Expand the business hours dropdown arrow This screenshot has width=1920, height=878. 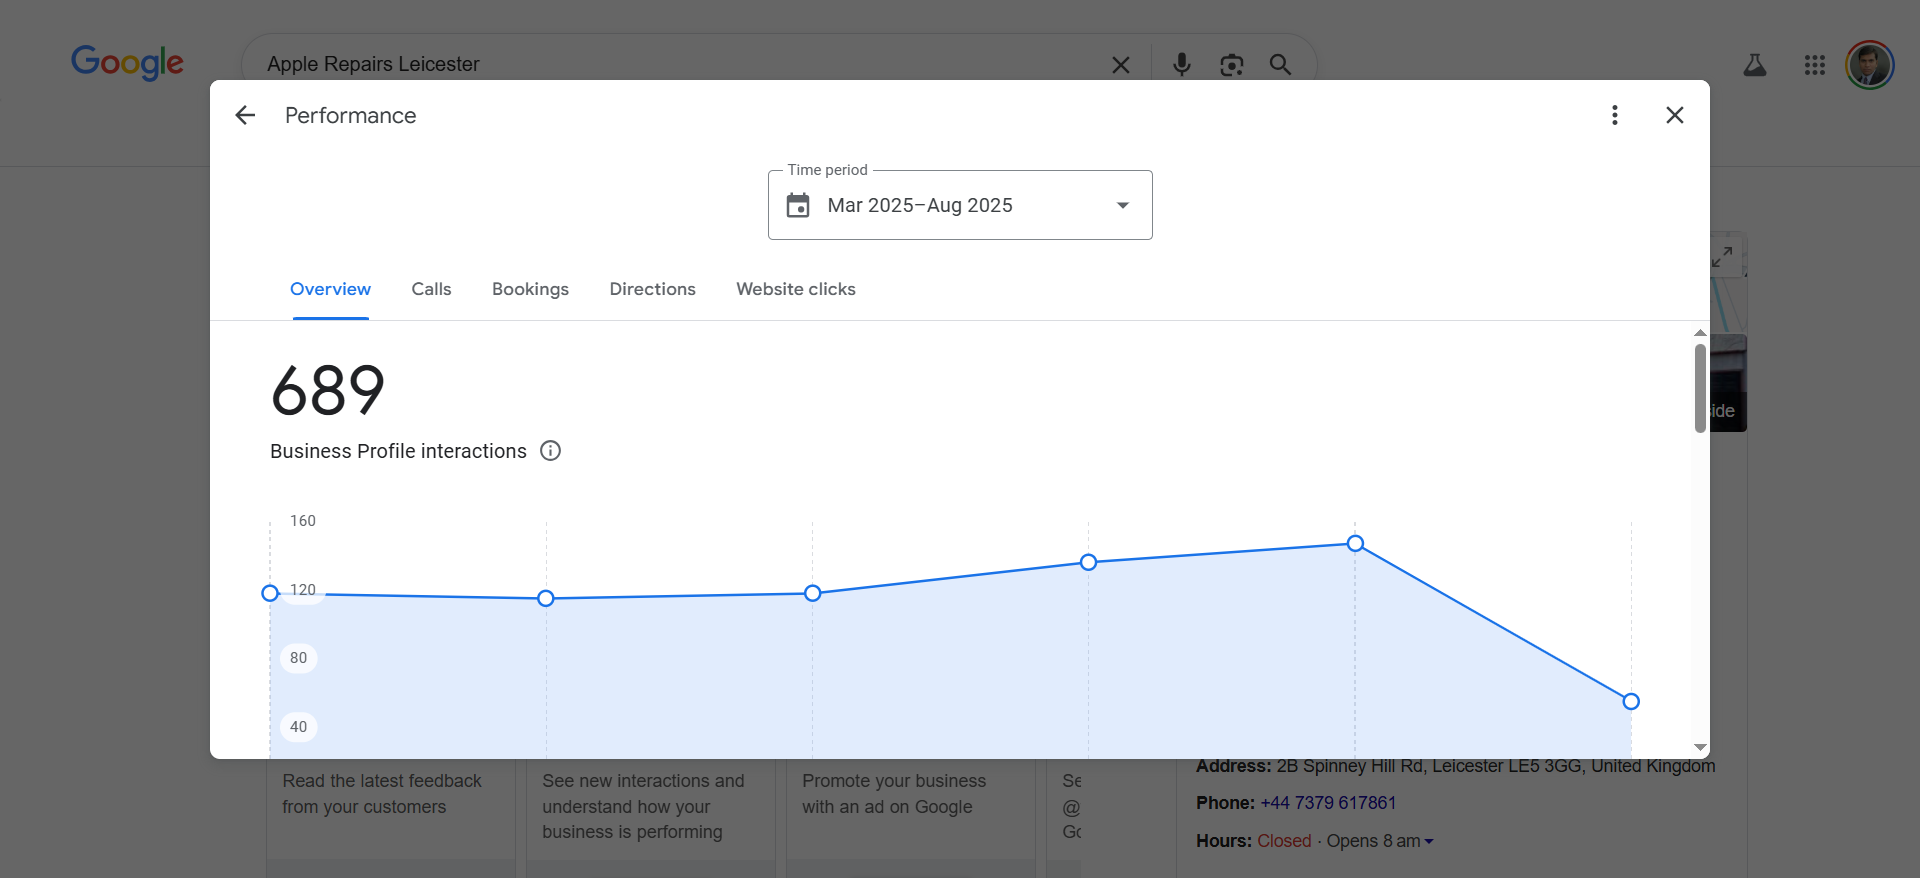1429,842
